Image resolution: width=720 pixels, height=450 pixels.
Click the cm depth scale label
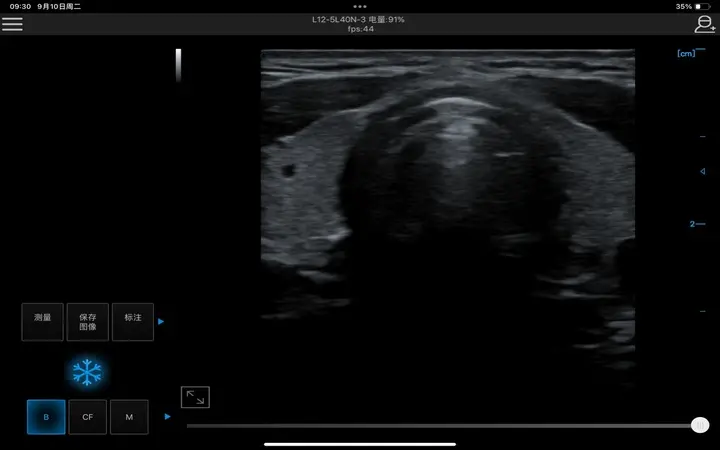[686, 53]
